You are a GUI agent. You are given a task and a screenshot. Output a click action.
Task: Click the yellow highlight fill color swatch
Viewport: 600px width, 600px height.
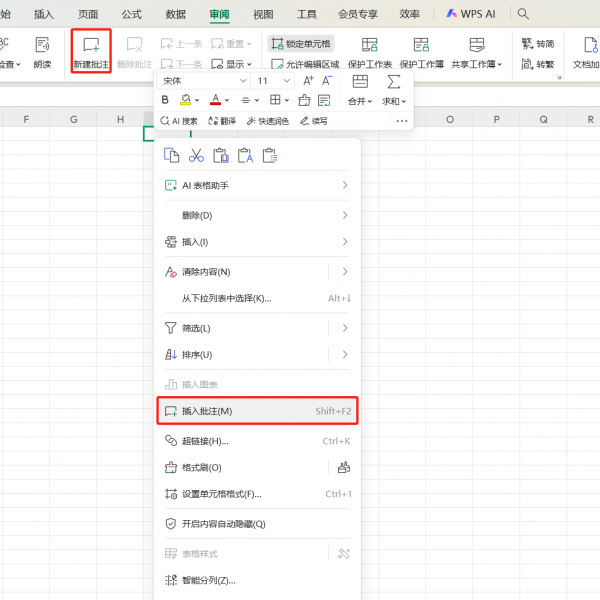pos(186,100)
